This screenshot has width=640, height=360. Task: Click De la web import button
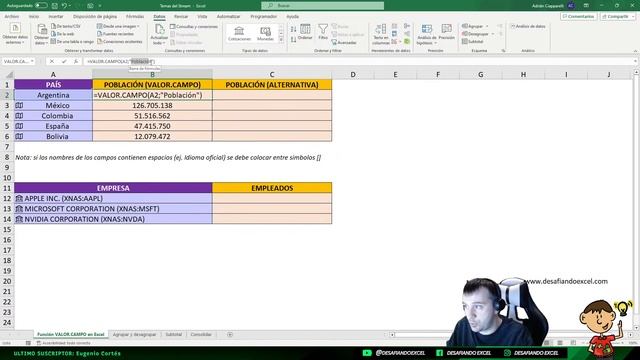coord(63,34)
